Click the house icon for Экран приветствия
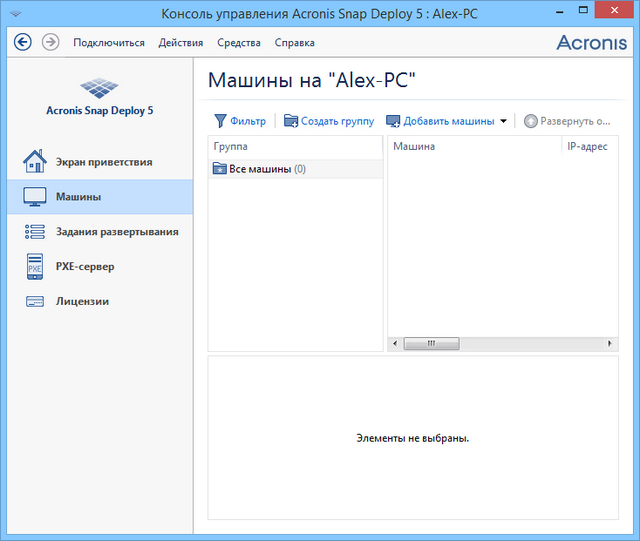The width and height of the screenshot is (640, 541). pos(35,162)
